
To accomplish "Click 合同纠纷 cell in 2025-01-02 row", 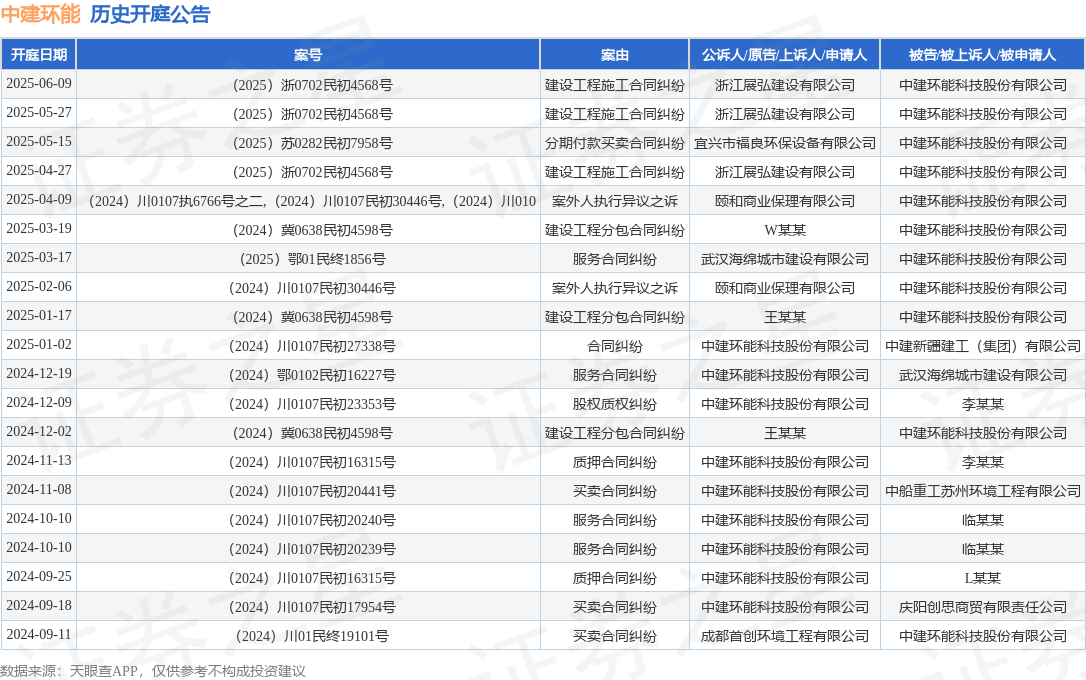I will click(x=614, y=346).
